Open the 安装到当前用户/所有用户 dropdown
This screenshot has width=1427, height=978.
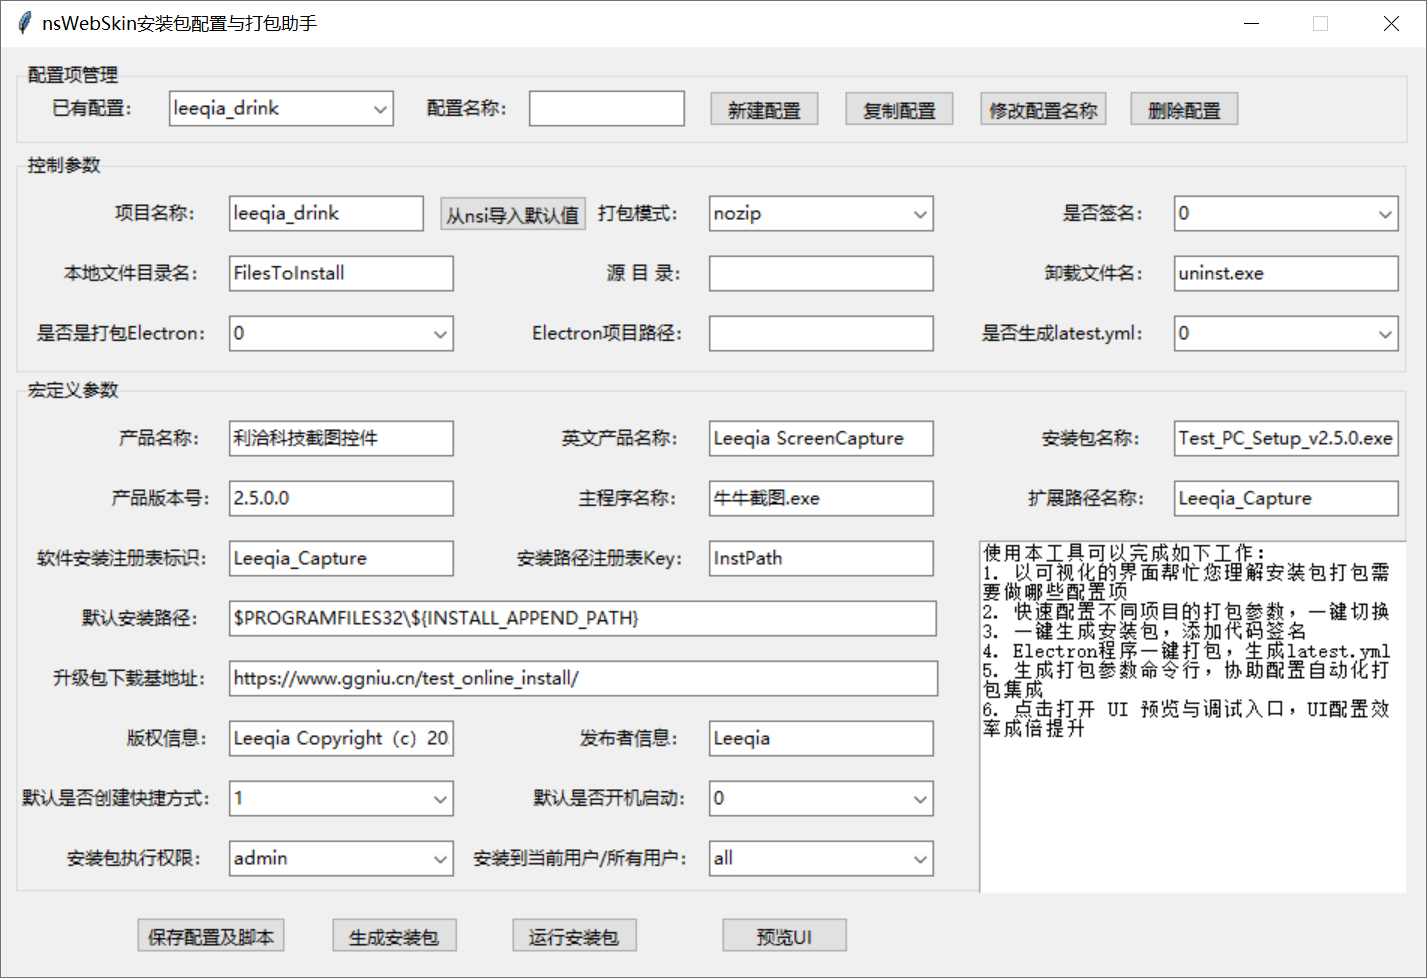(821, 859)
